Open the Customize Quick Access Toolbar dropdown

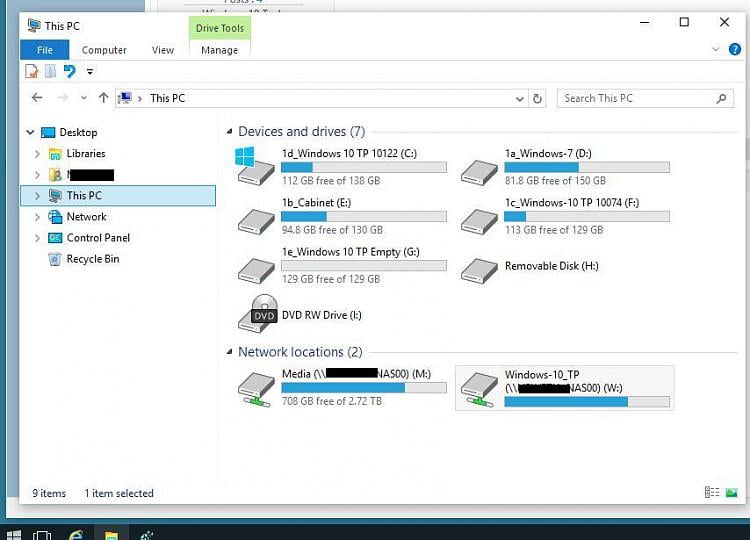click(x=90, y=72)
